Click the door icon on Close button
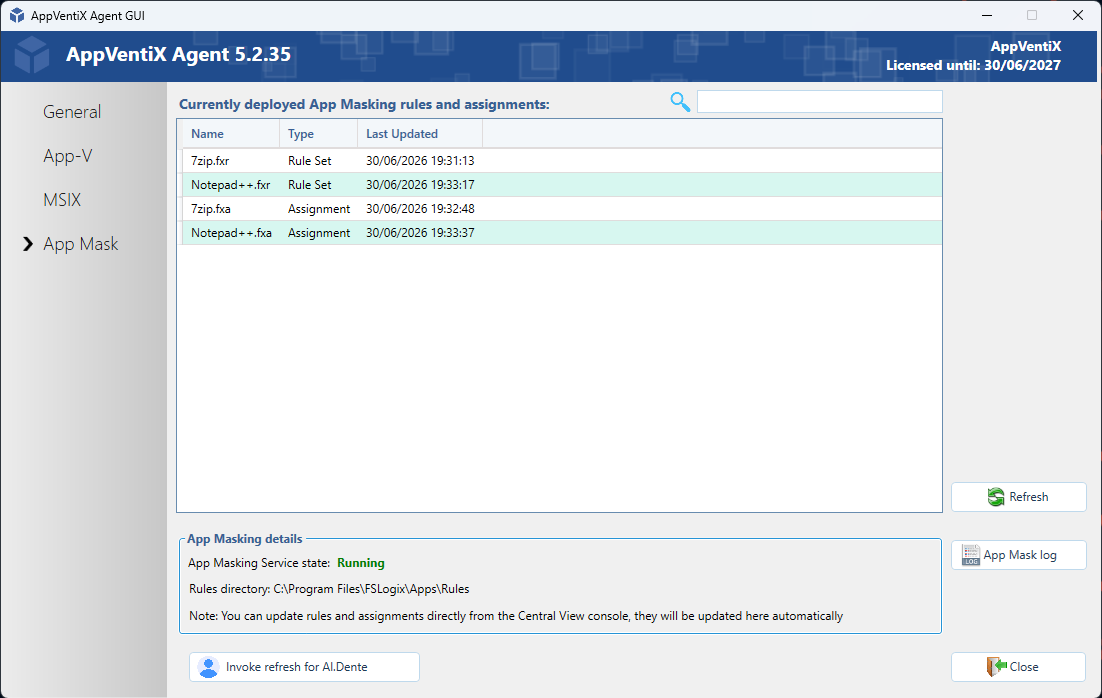The height and width of the screenshot is (698, 1102). pos(997,667)
